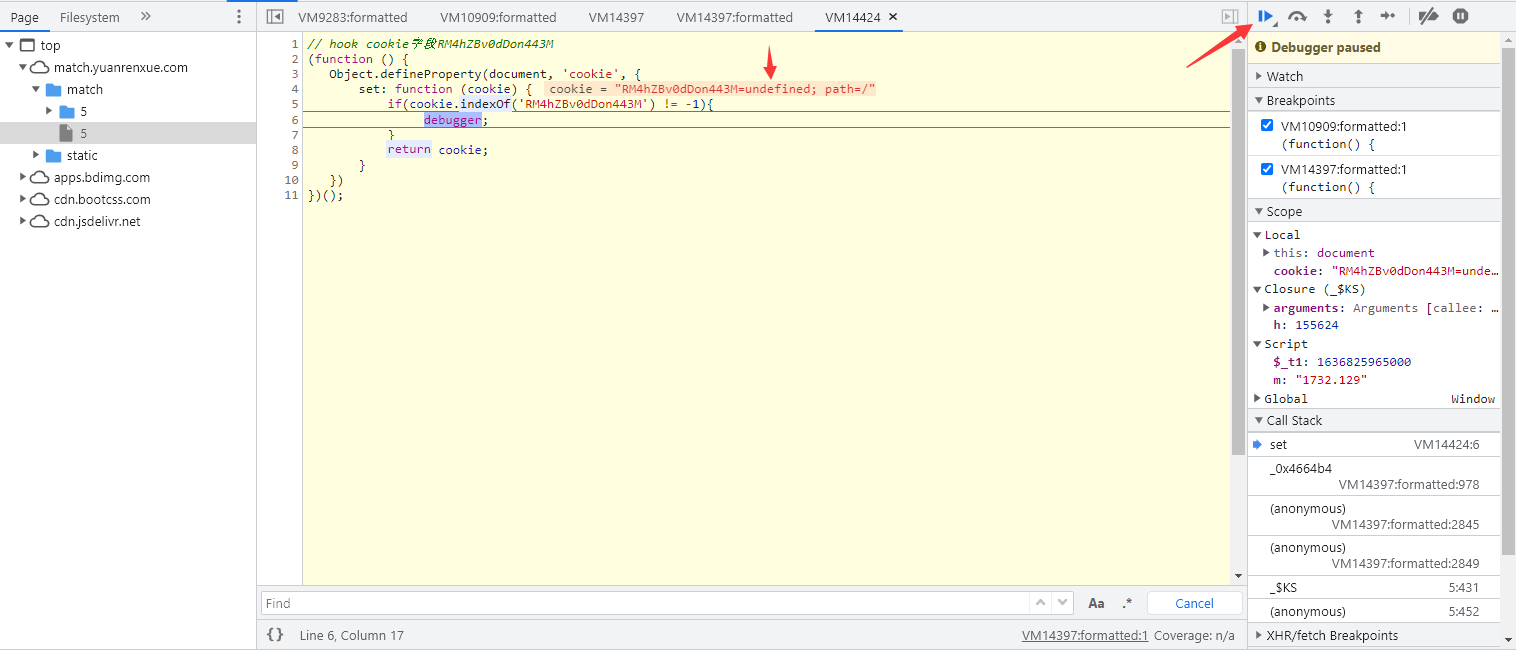Resume script execution with the play icon

click(1265, 16)
